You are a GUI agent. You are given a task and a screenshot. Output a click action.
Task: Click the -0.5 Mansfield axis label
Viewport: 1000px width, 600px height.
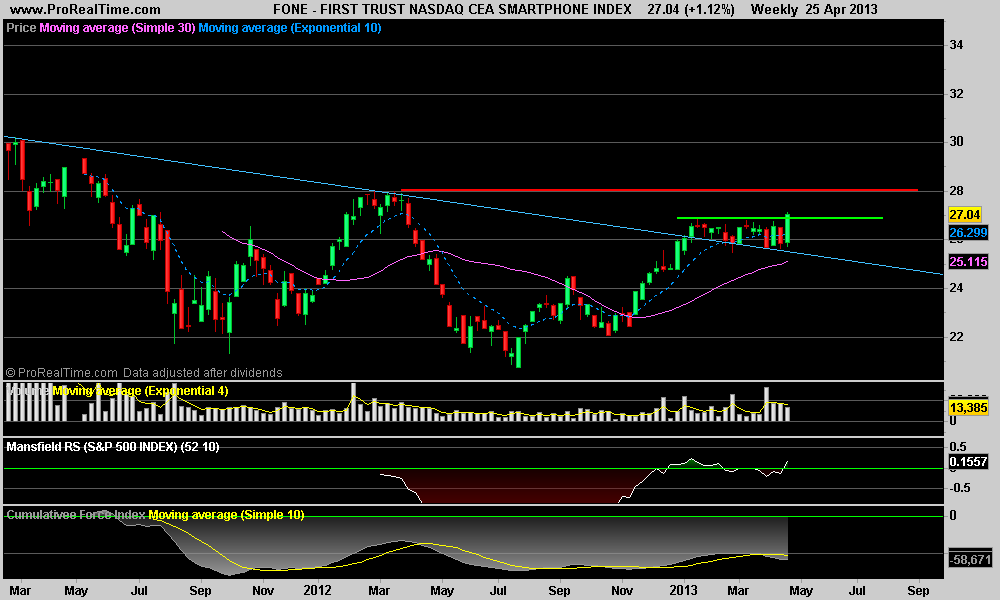[960, 488]
